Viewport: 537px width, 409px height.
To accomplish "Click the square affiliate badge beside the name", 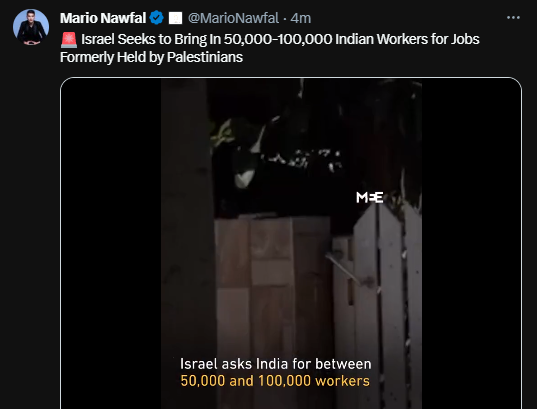I will pyautogui.click(x=175, y=18).
